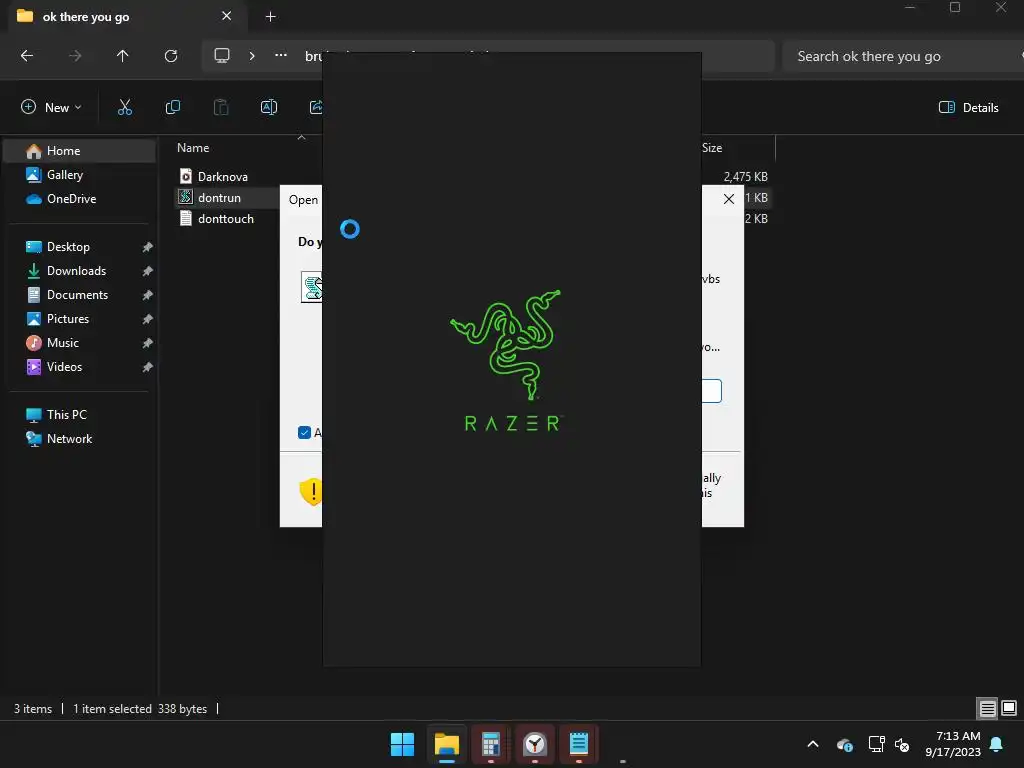This screenshot has height=768, width=1024.
Task: Open Notepad from the taskbar
Action: [579, 744]
